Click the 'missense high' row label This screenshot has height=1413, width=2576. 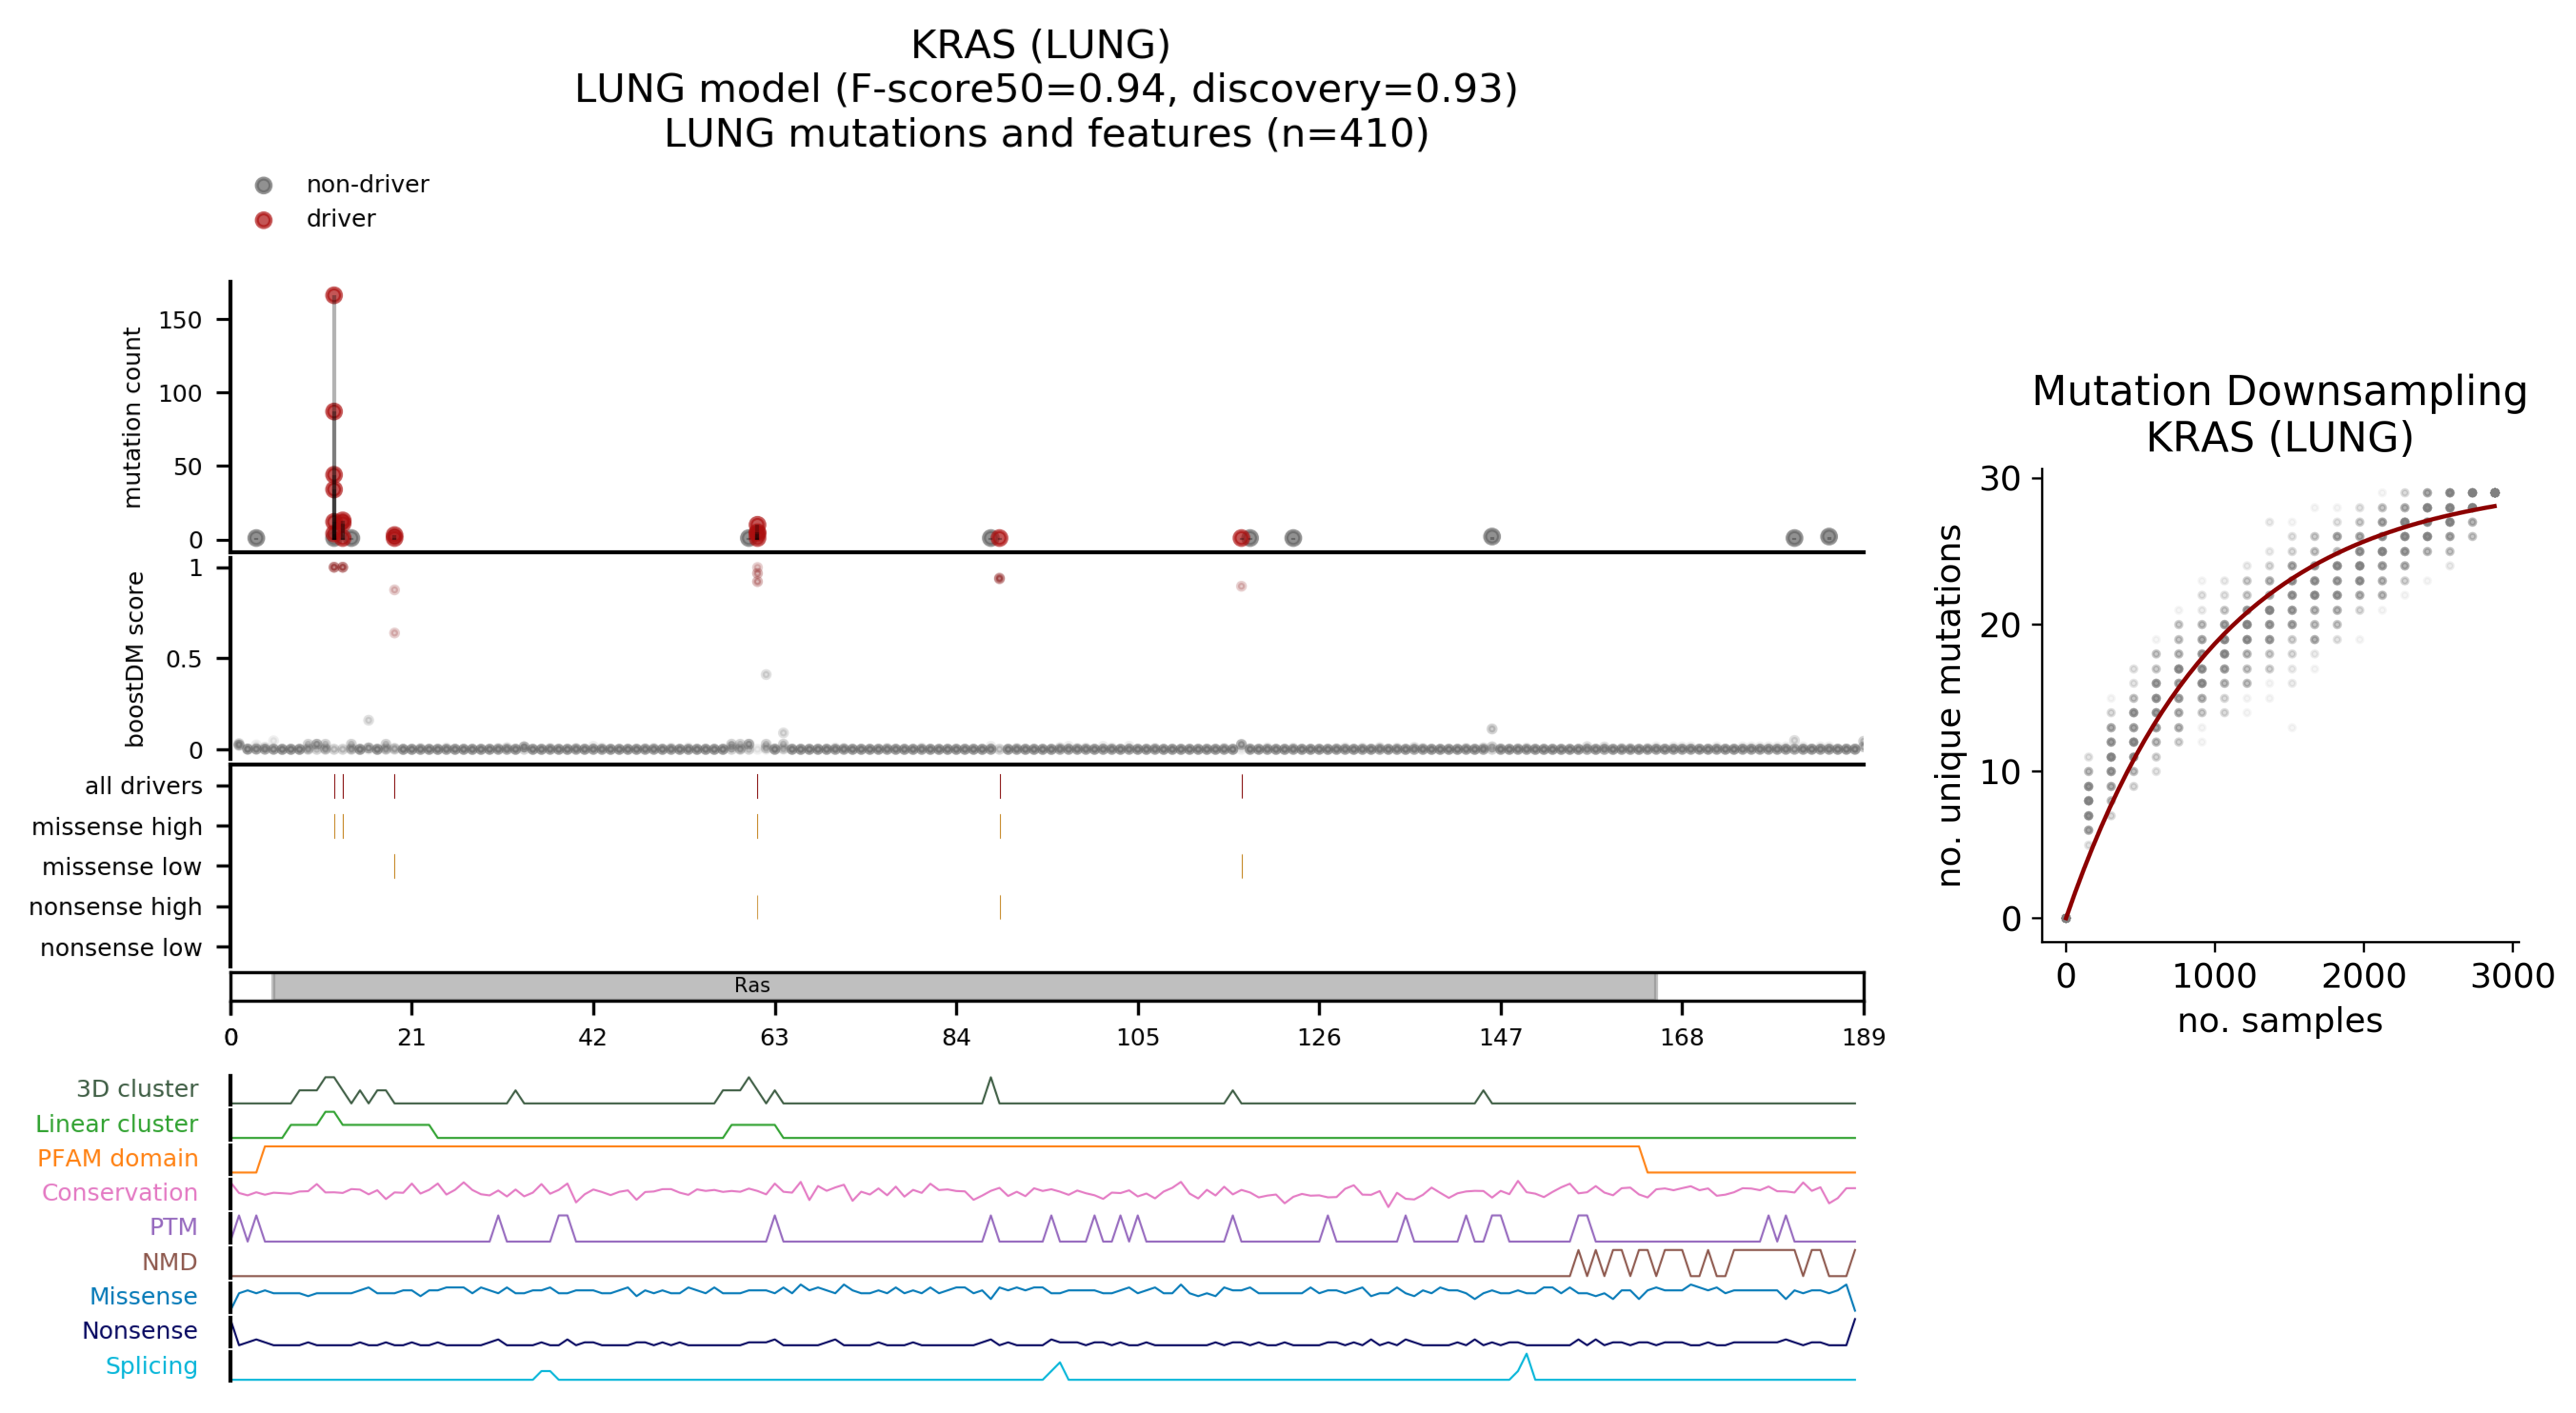tap(116, 827)
